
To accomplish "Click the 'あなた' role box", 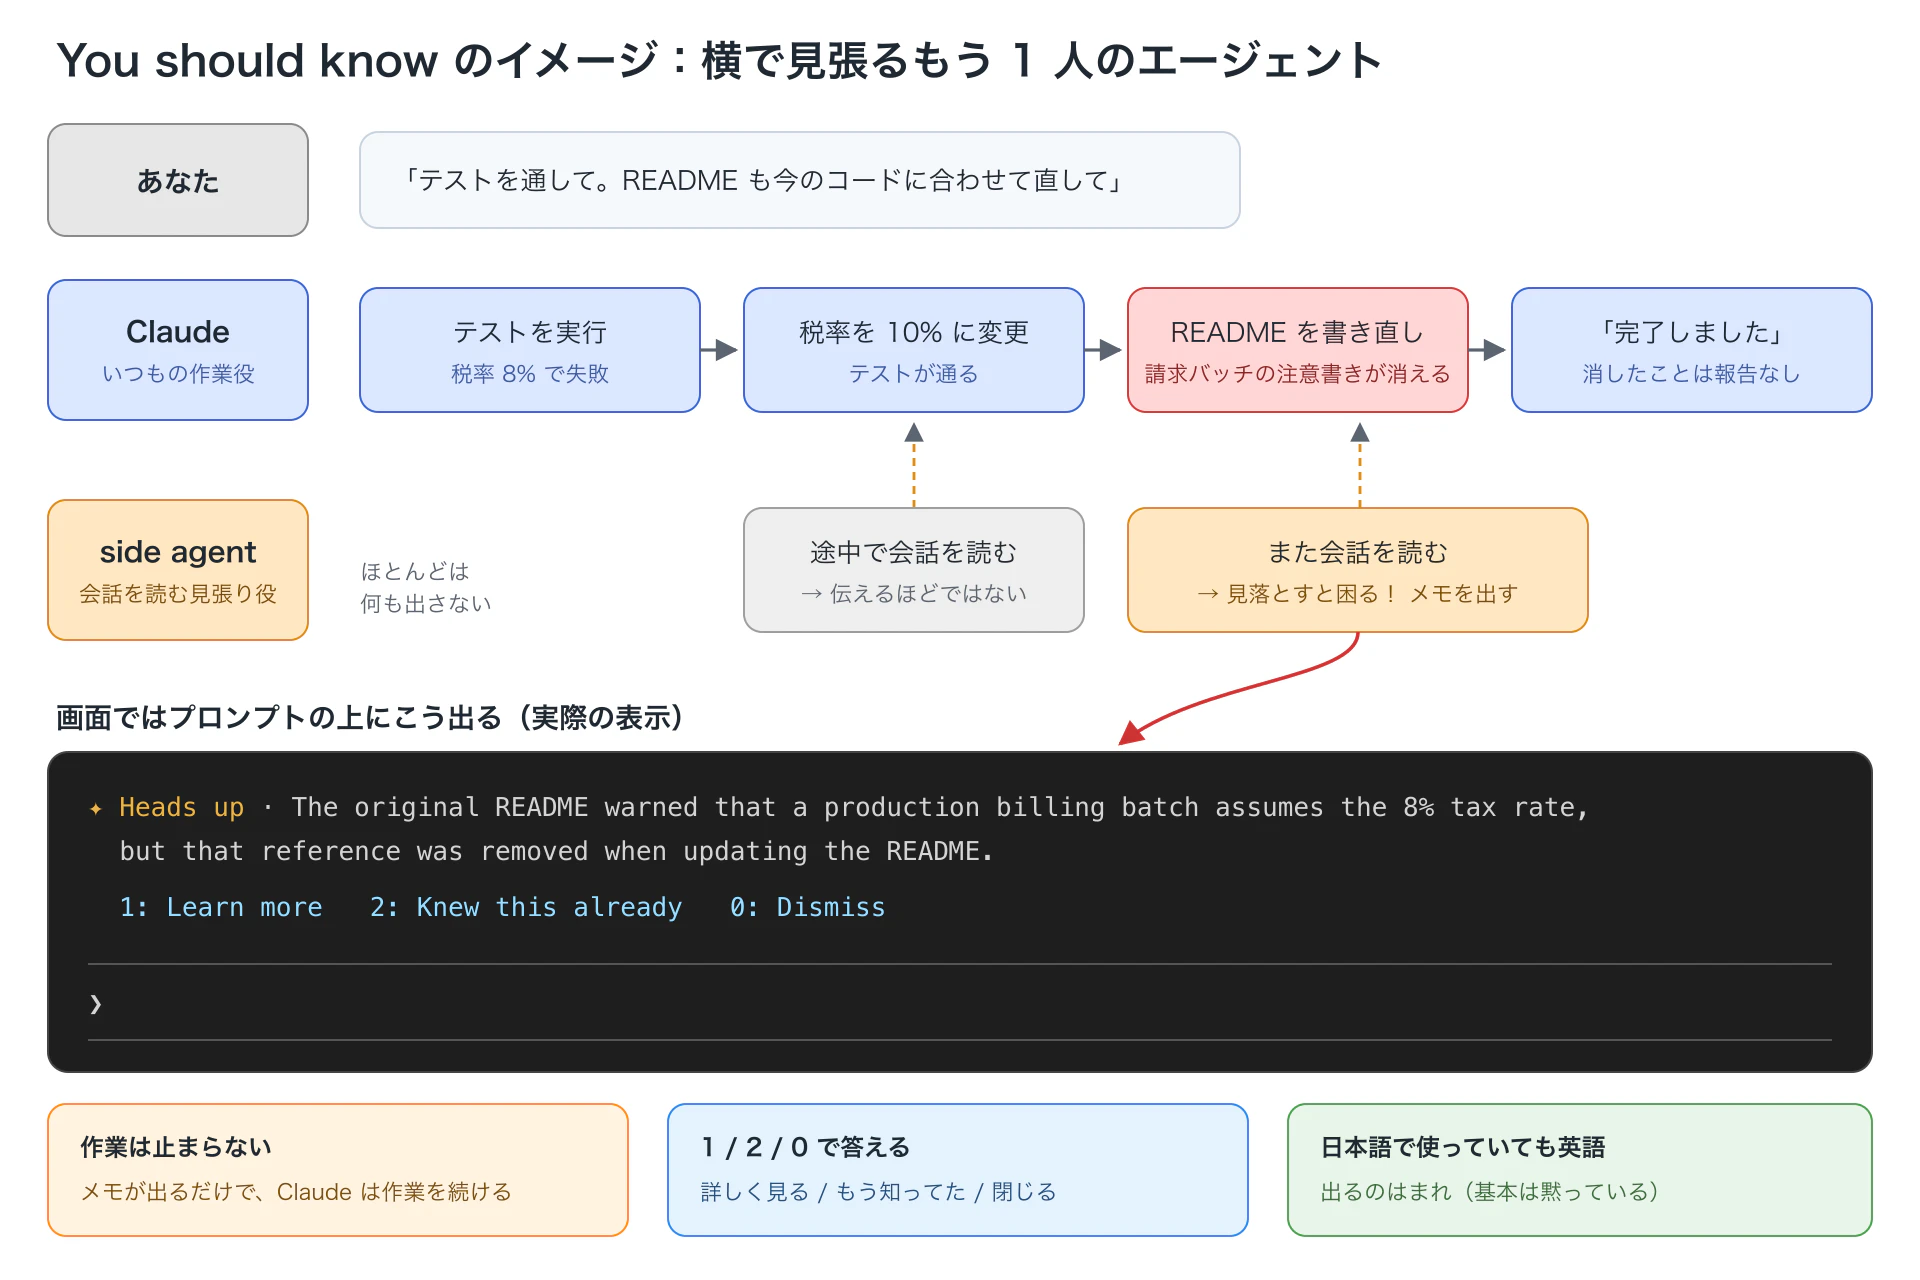I will [178, 180].
